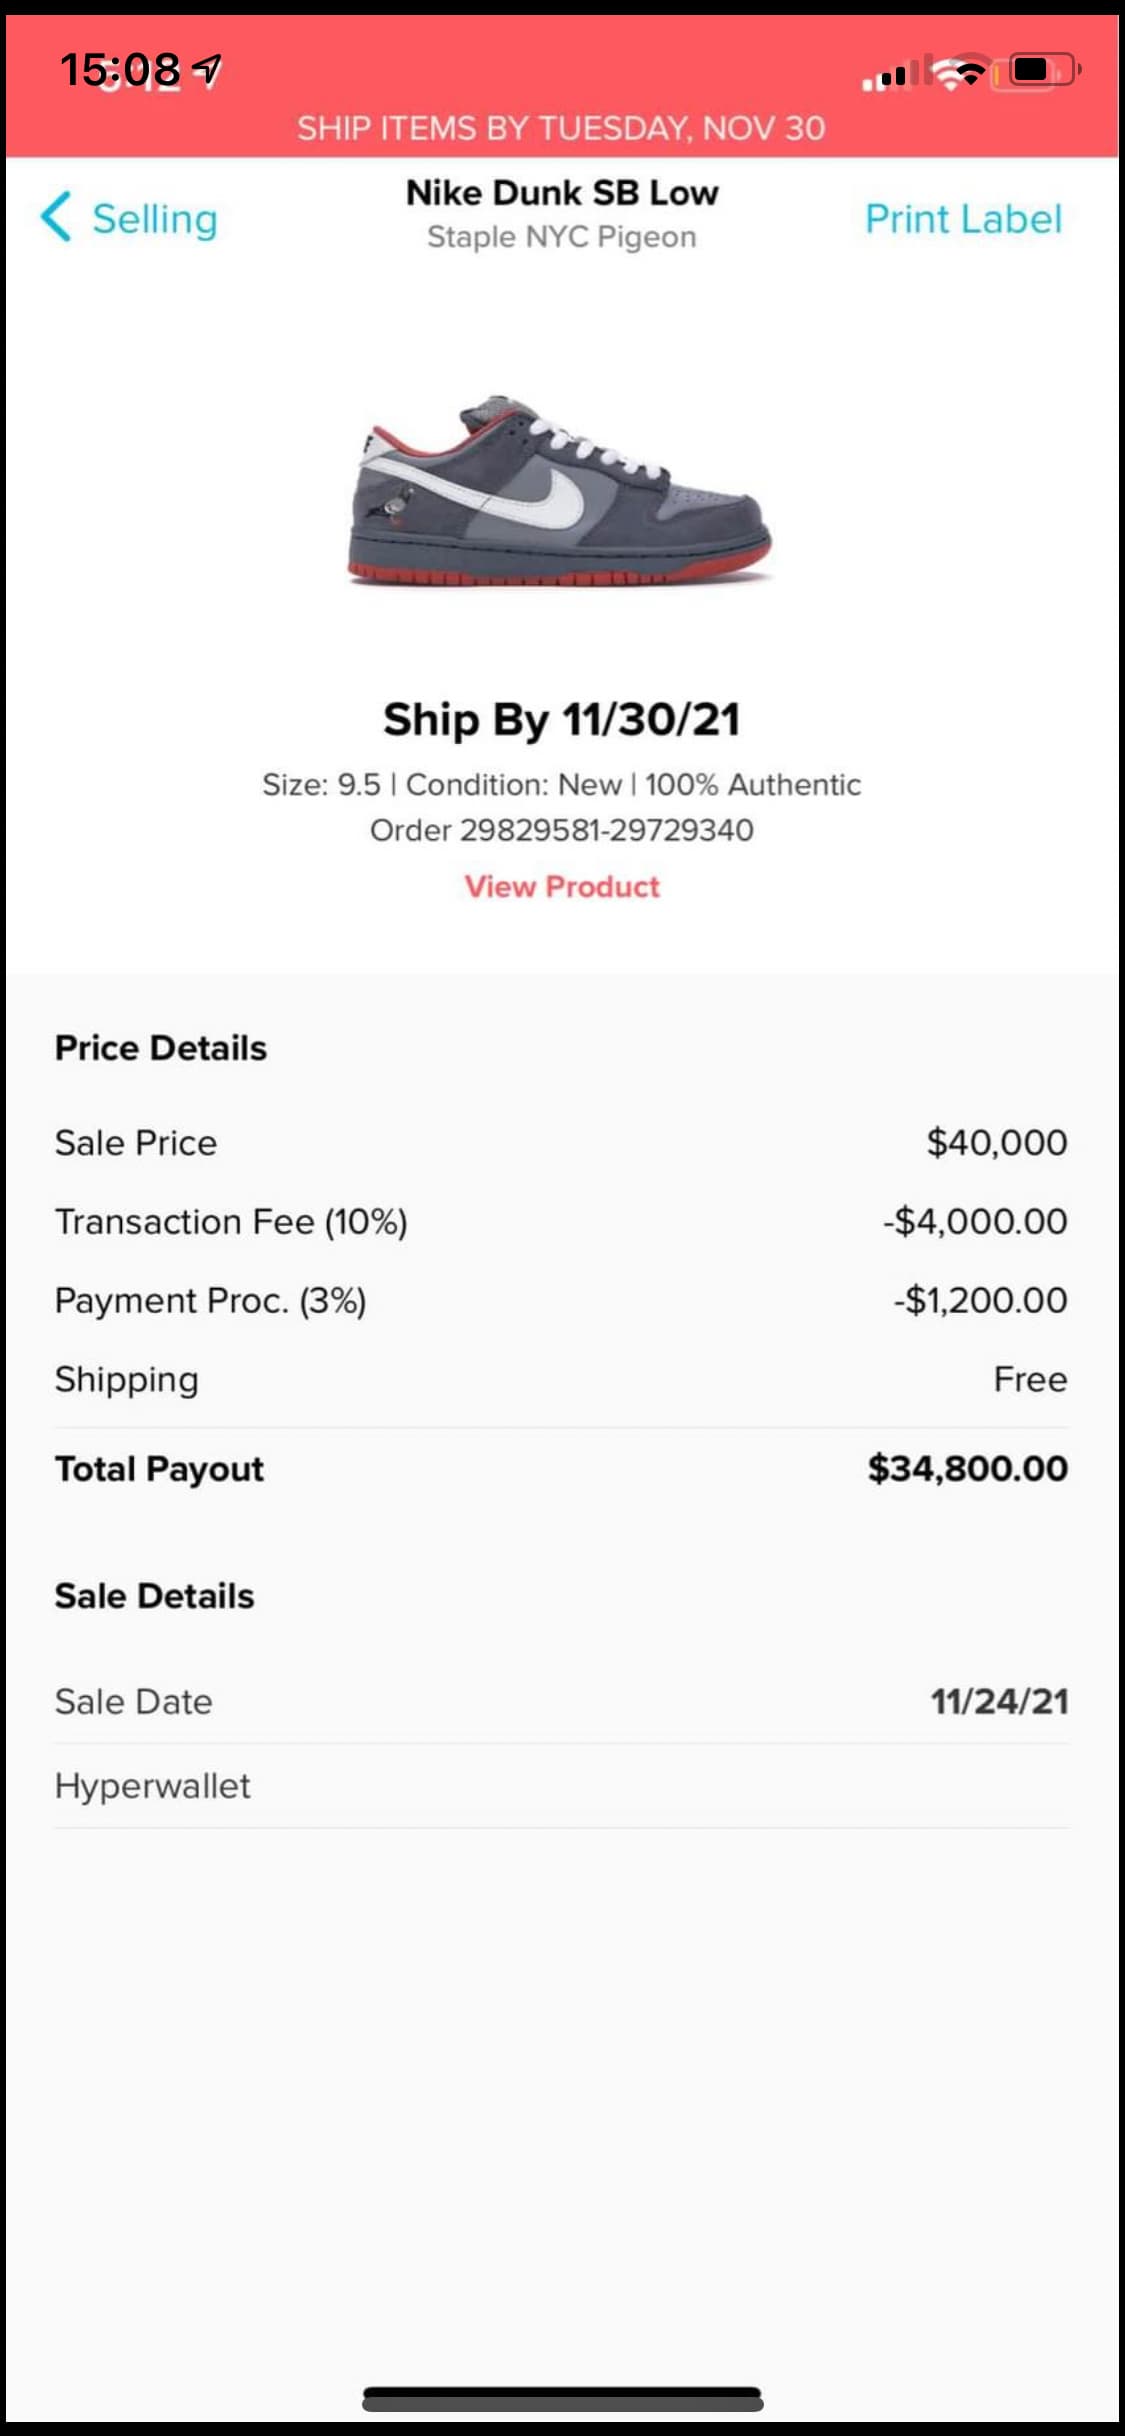Tap the Sale Date row

point(561,1701)
